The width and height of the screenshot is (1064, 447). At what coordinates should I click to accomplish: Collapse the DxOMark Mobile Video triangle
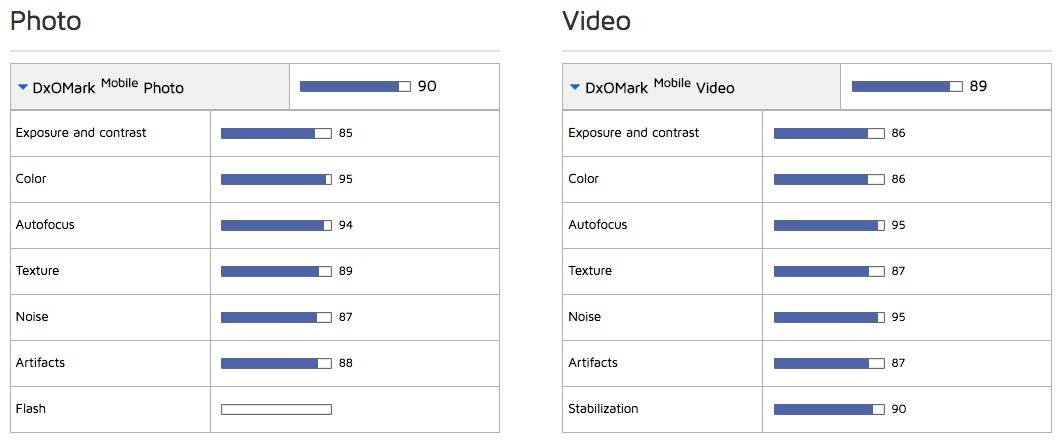575,88
